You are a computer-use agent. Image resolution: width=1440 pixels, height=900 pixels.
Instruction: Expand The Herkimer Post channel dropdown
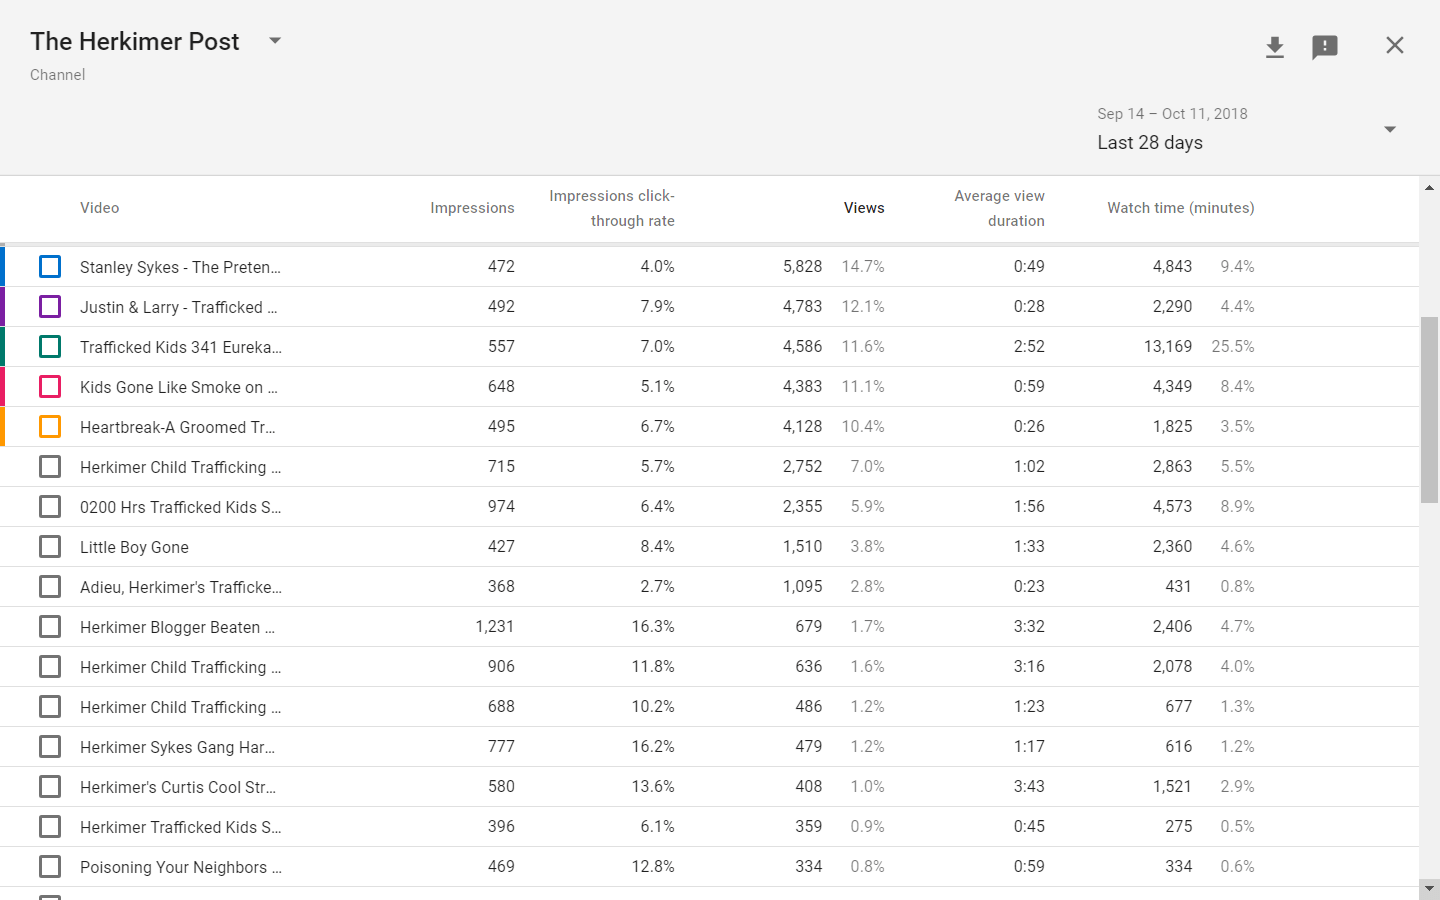275,41
